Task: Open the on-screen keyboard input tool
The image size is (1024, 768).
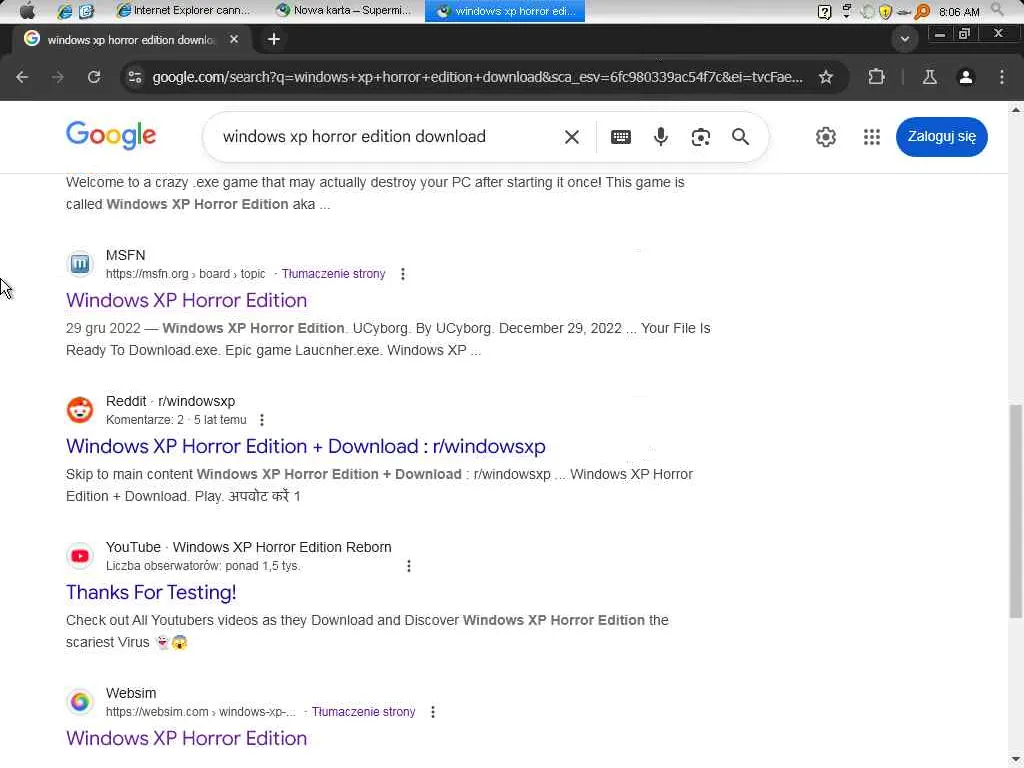Action: click(620, 136)
